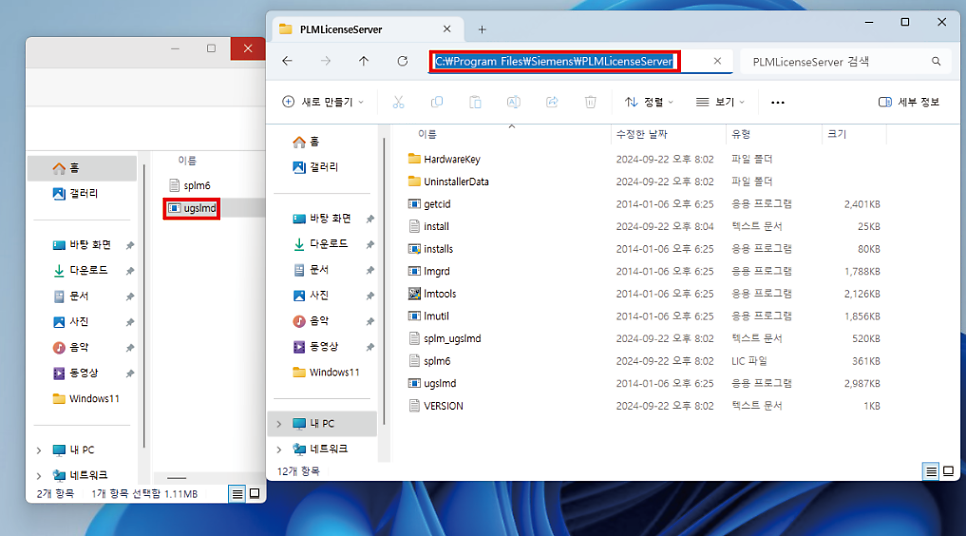Open the 정렬 sort dropdown

click(x=649, y=102)
